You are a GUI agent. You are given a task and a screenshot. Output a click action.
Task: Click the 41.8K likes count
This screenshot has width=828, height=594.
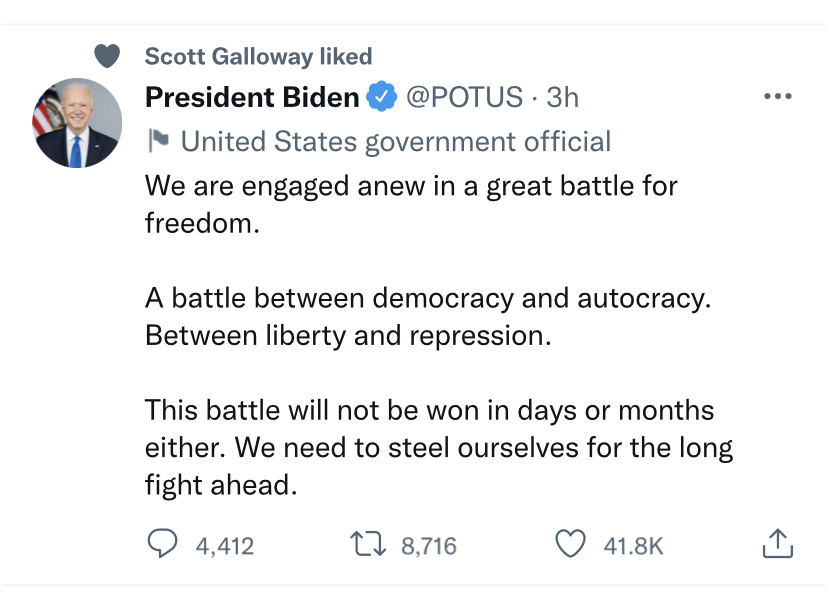pos(633,546)
